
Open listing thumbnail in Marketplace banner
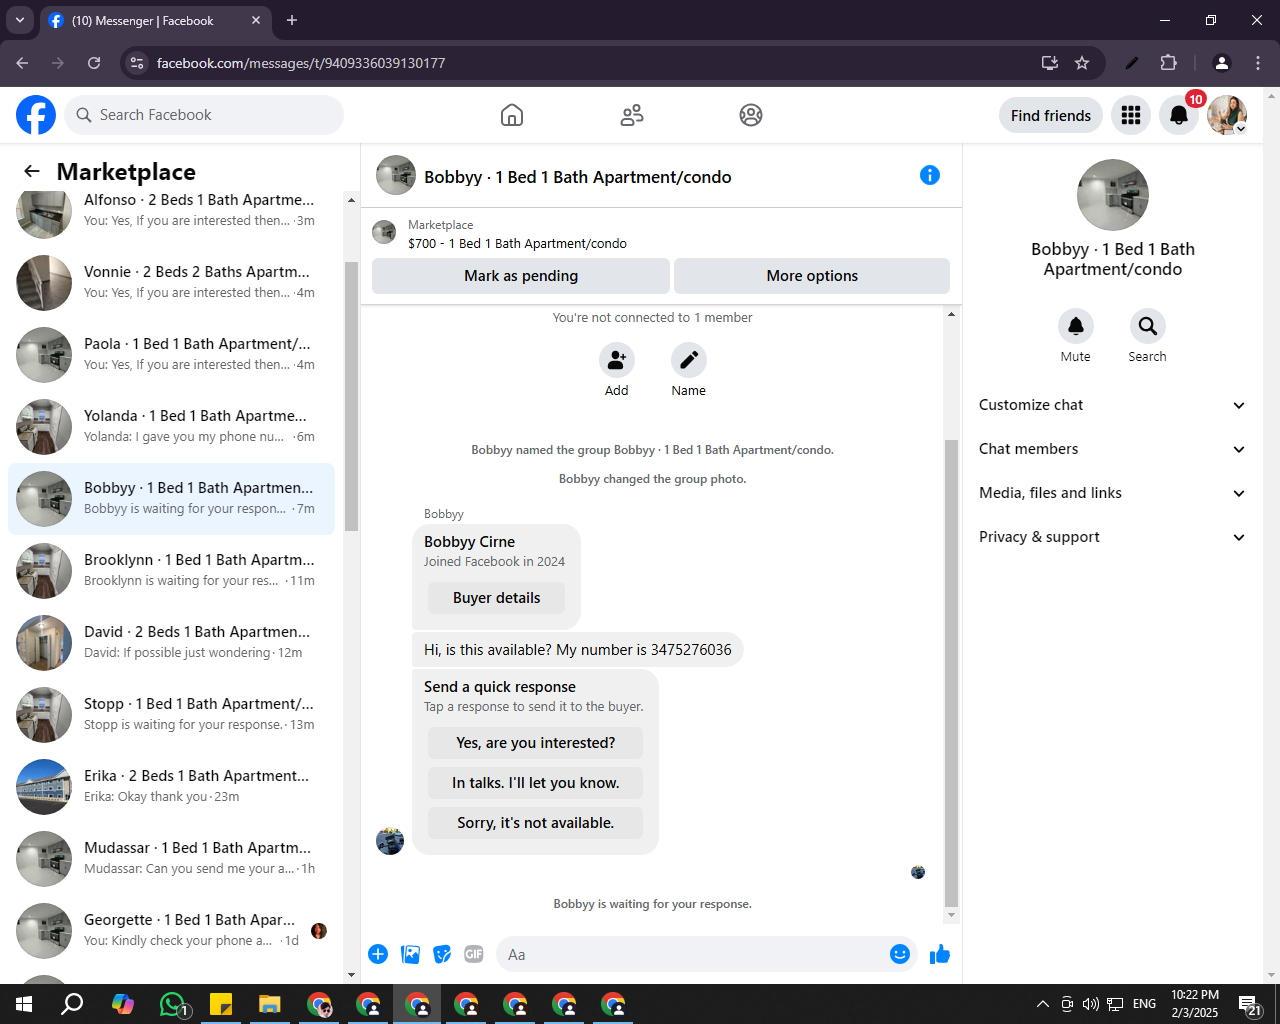384,233
